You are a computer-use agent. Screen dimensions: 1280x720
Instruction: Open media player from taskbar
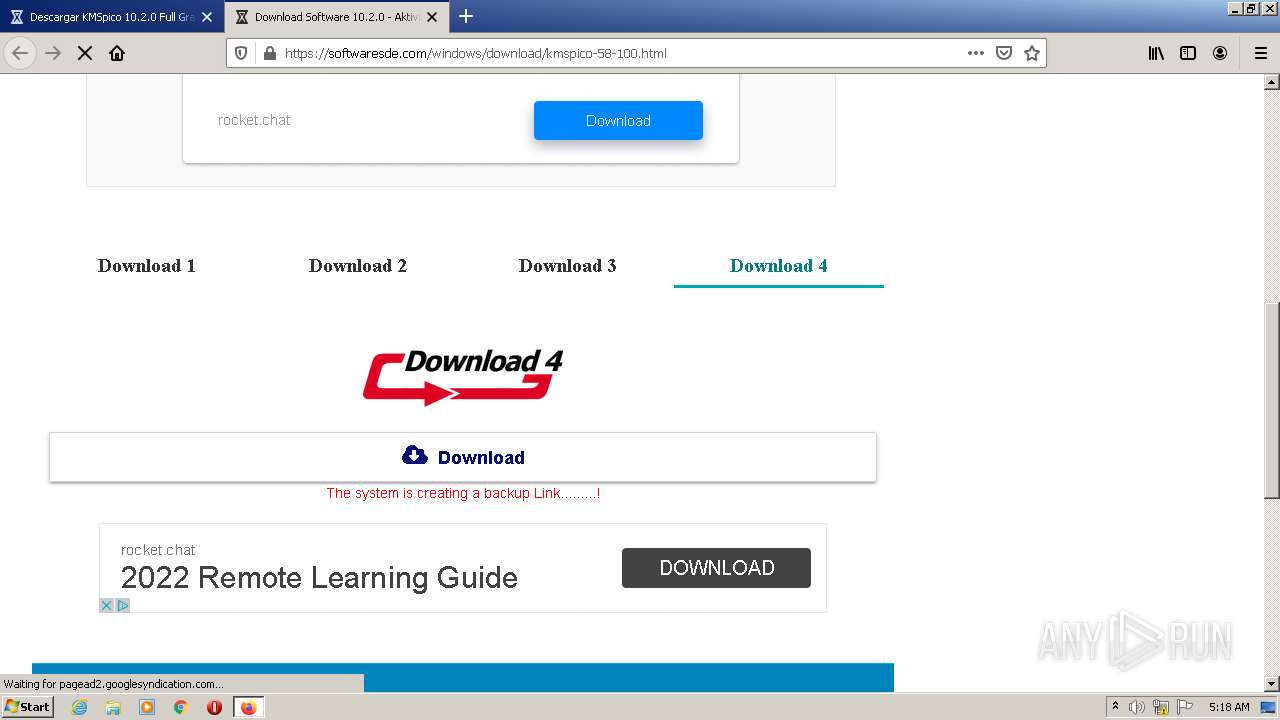(x=147, y=707)
